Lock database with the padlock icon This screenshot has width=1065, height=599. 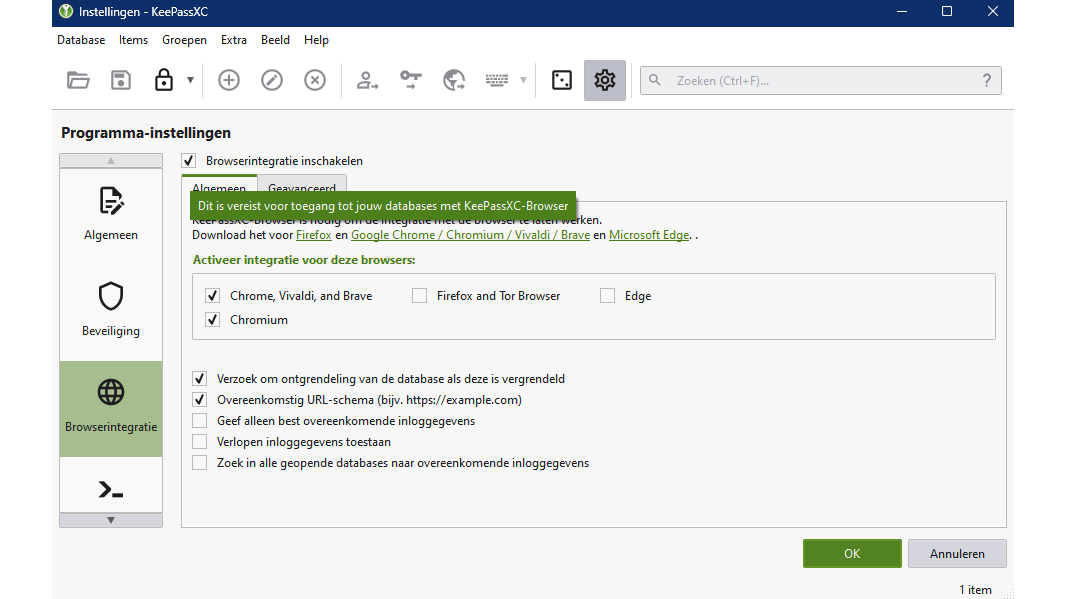coord(164,80)
